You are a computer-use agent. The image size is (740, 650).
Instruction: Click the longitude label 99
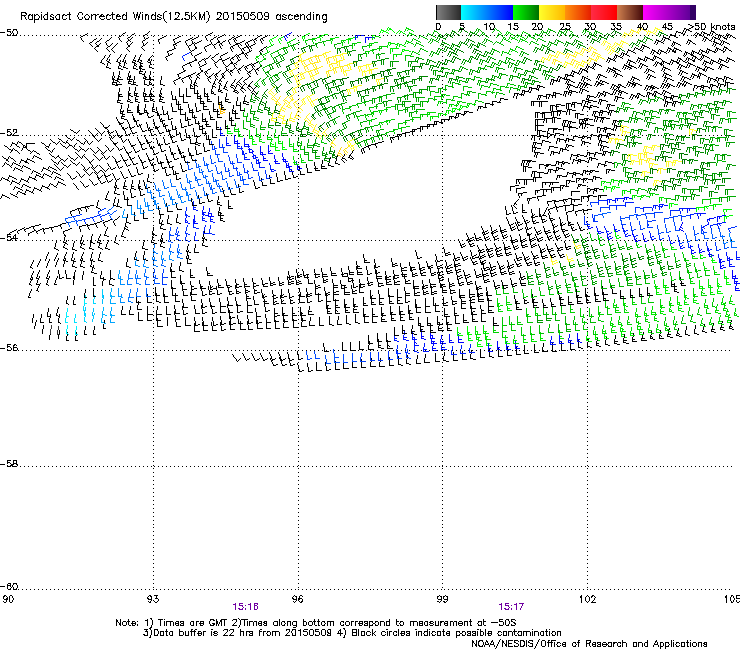click(442, 599)
